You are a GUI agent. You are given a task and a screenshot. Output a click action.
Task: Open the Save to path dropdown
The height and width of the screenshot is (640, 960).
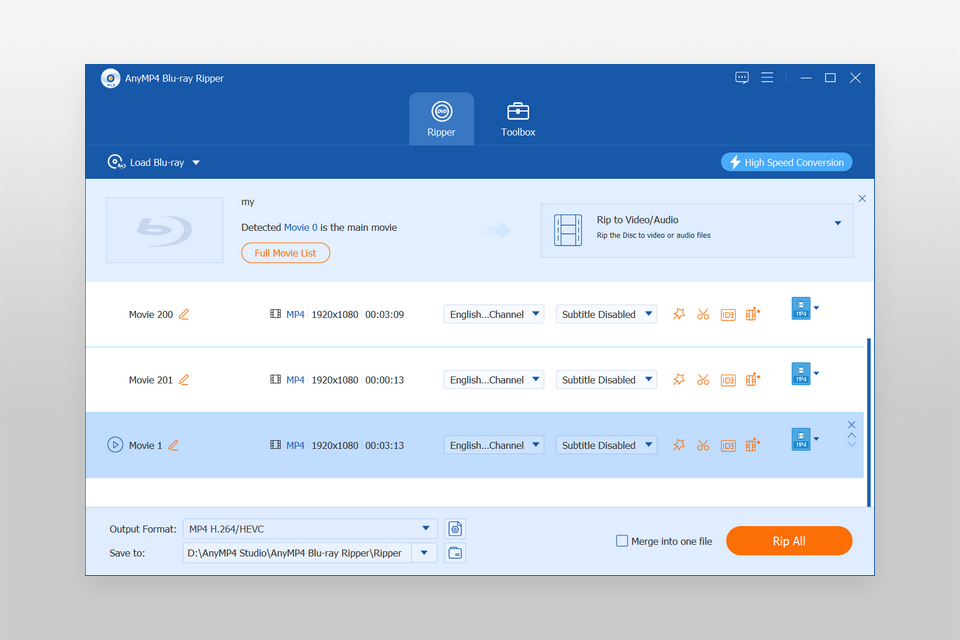pyautogui.click(x=424, y=552)
